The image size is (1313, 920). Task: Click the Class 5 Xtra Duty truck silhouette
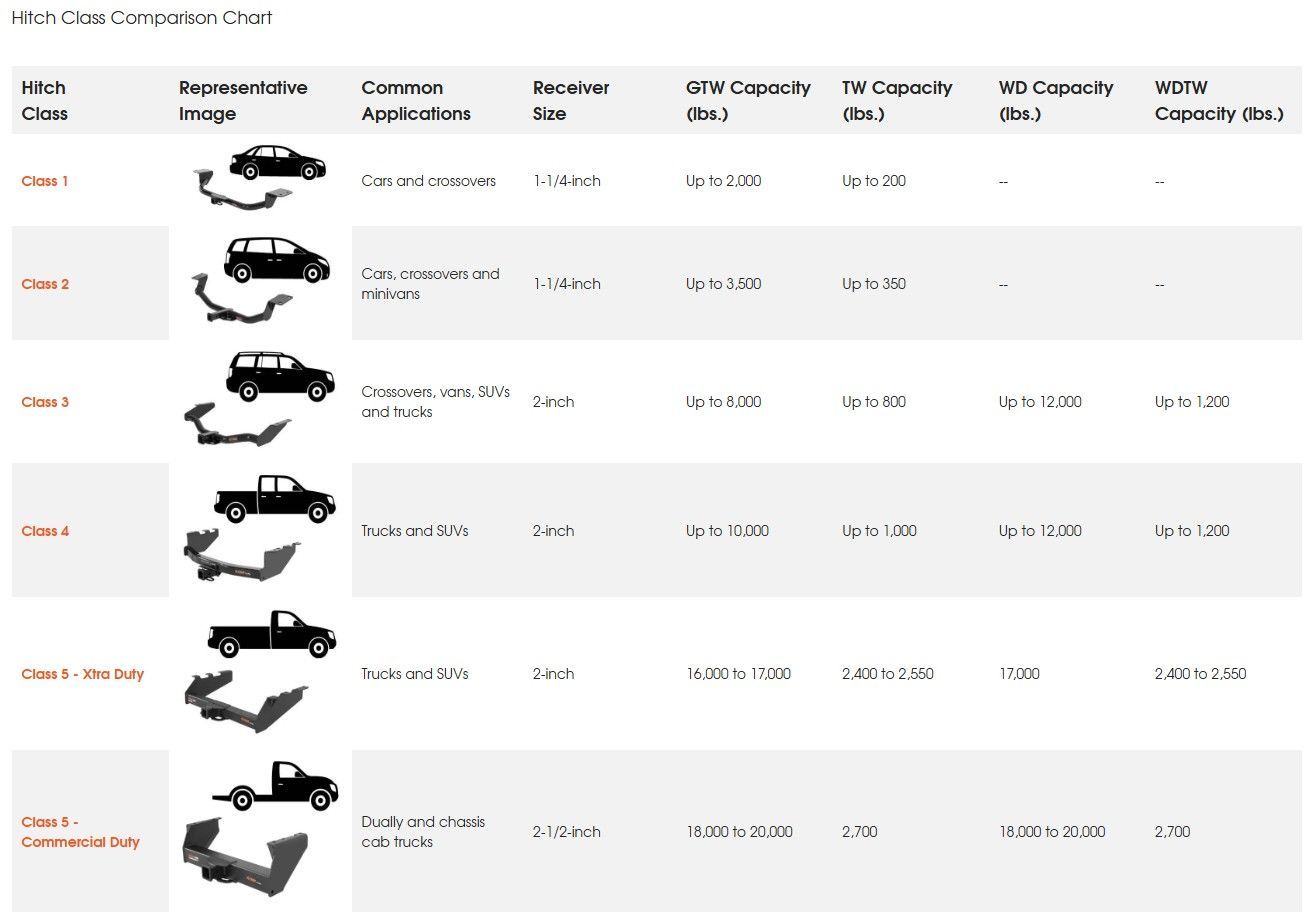272,634
